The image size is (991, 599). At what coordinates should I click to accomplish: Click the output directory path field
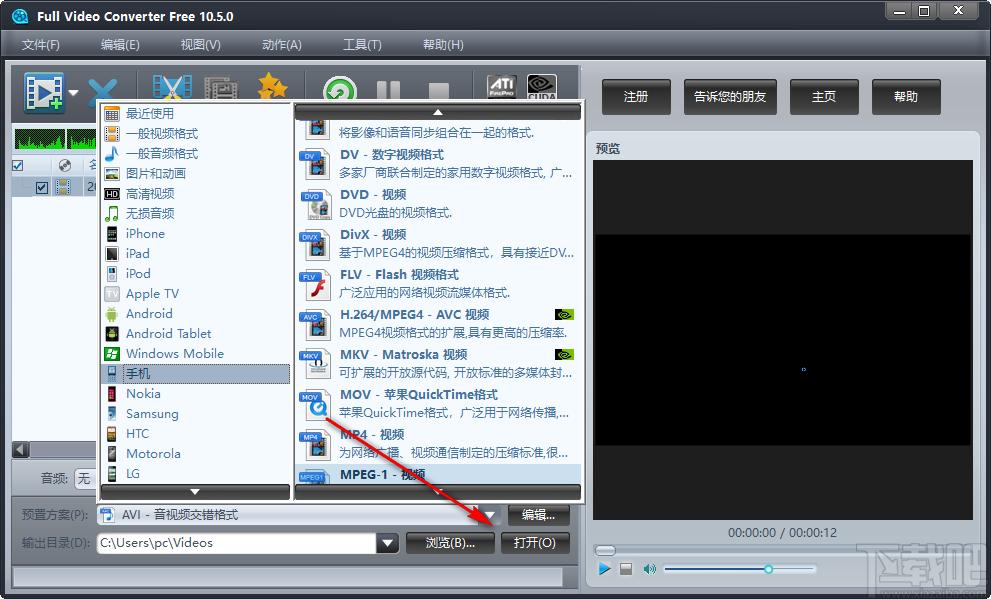click(x=237, y=543)
